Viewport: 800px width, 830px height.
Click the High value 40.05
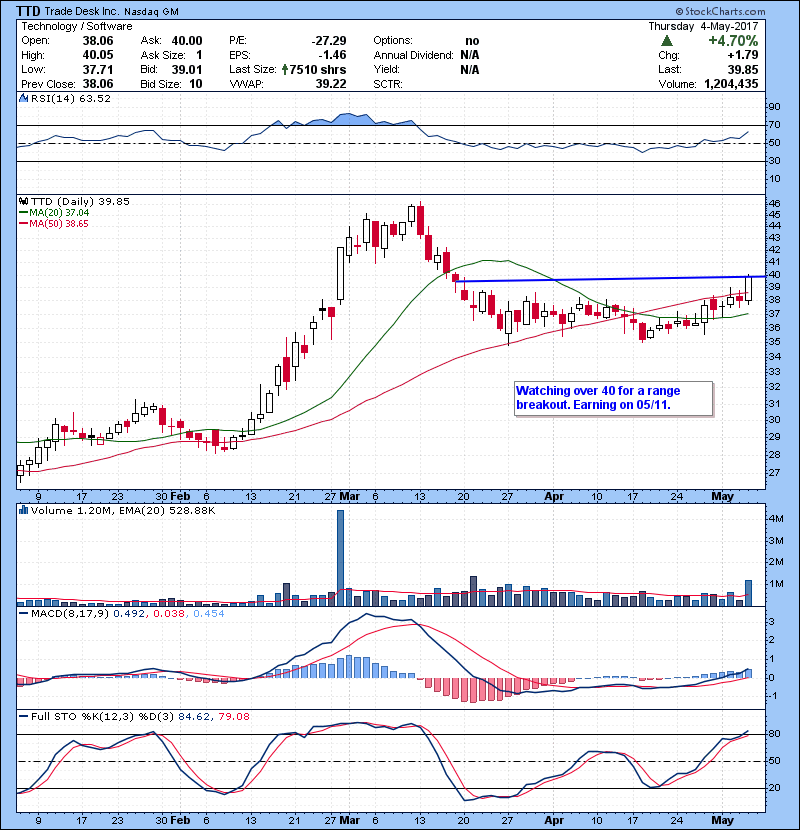(x=98, y=55)
